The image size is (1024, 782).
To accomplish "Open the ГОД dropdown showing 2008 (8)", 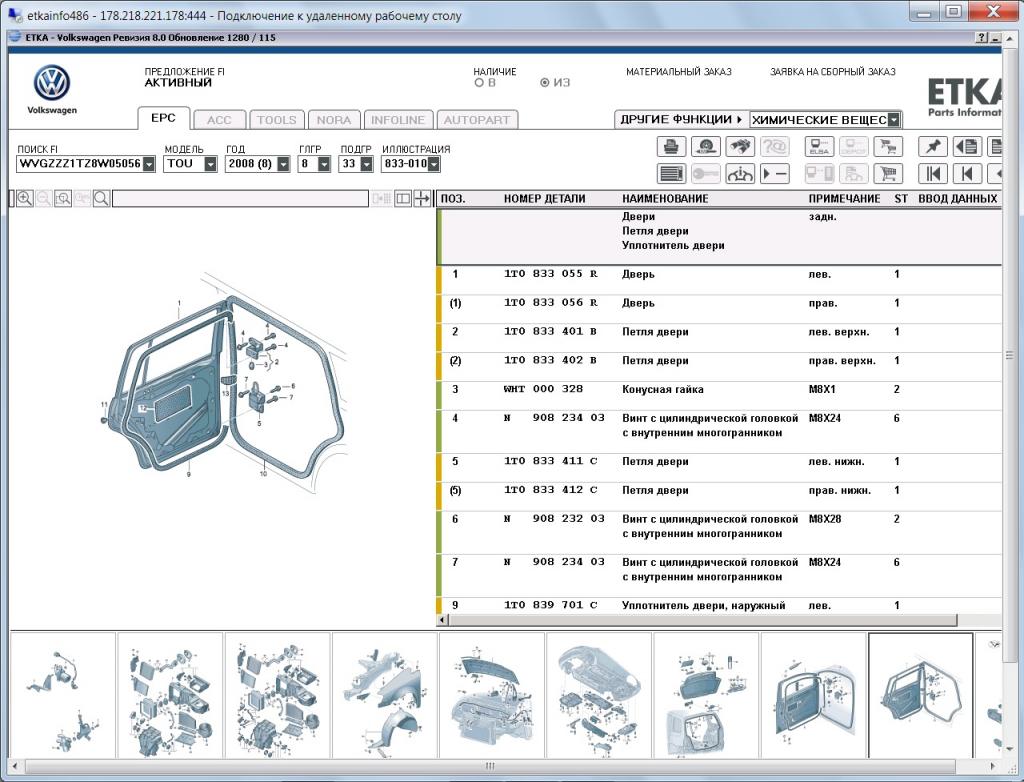I will tap(283, 164).
